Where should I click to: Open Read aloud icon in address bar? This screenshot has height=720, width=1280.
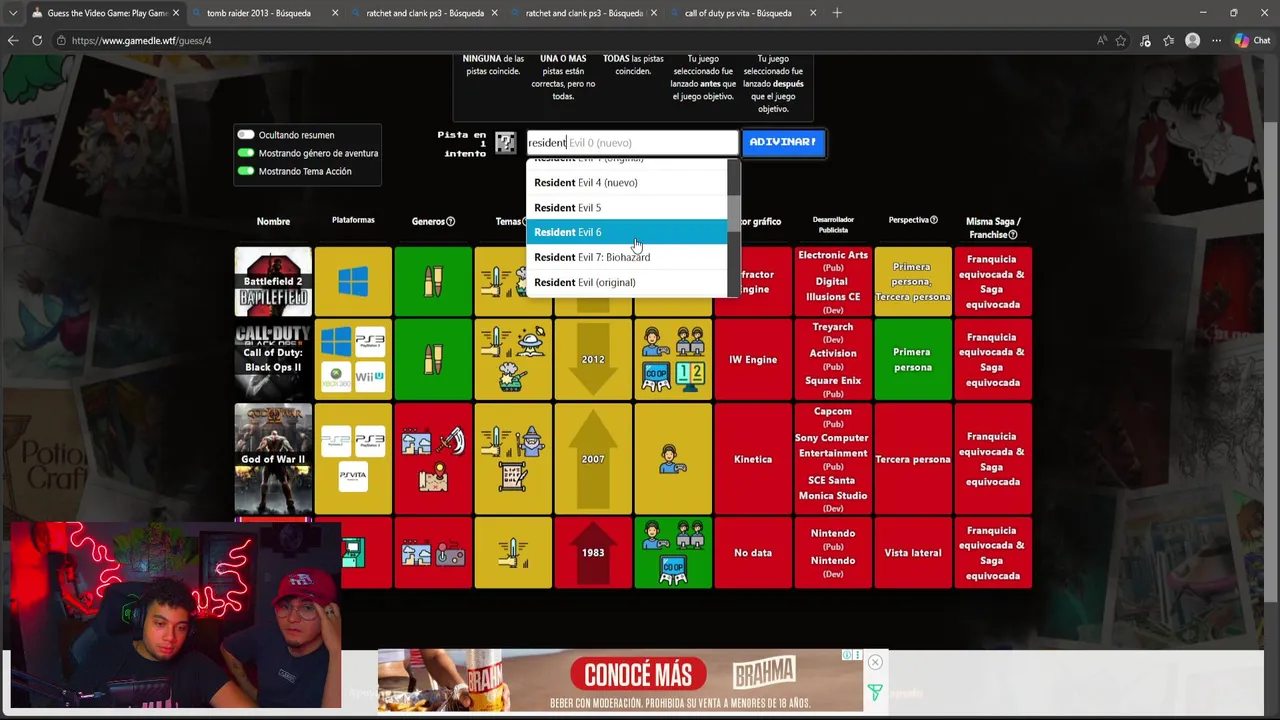pyautogui.click(x=1101, y=40)
